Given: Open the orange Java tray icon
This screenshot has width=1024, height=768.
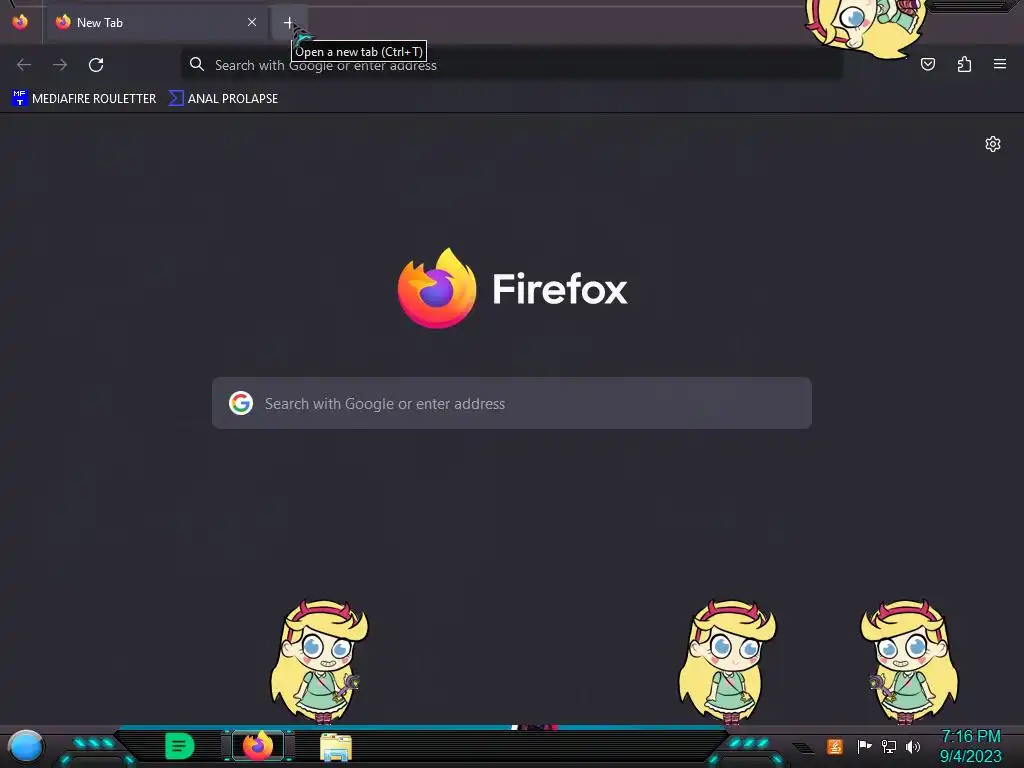Looking at the screenshot, I should (x=835, y=746).
